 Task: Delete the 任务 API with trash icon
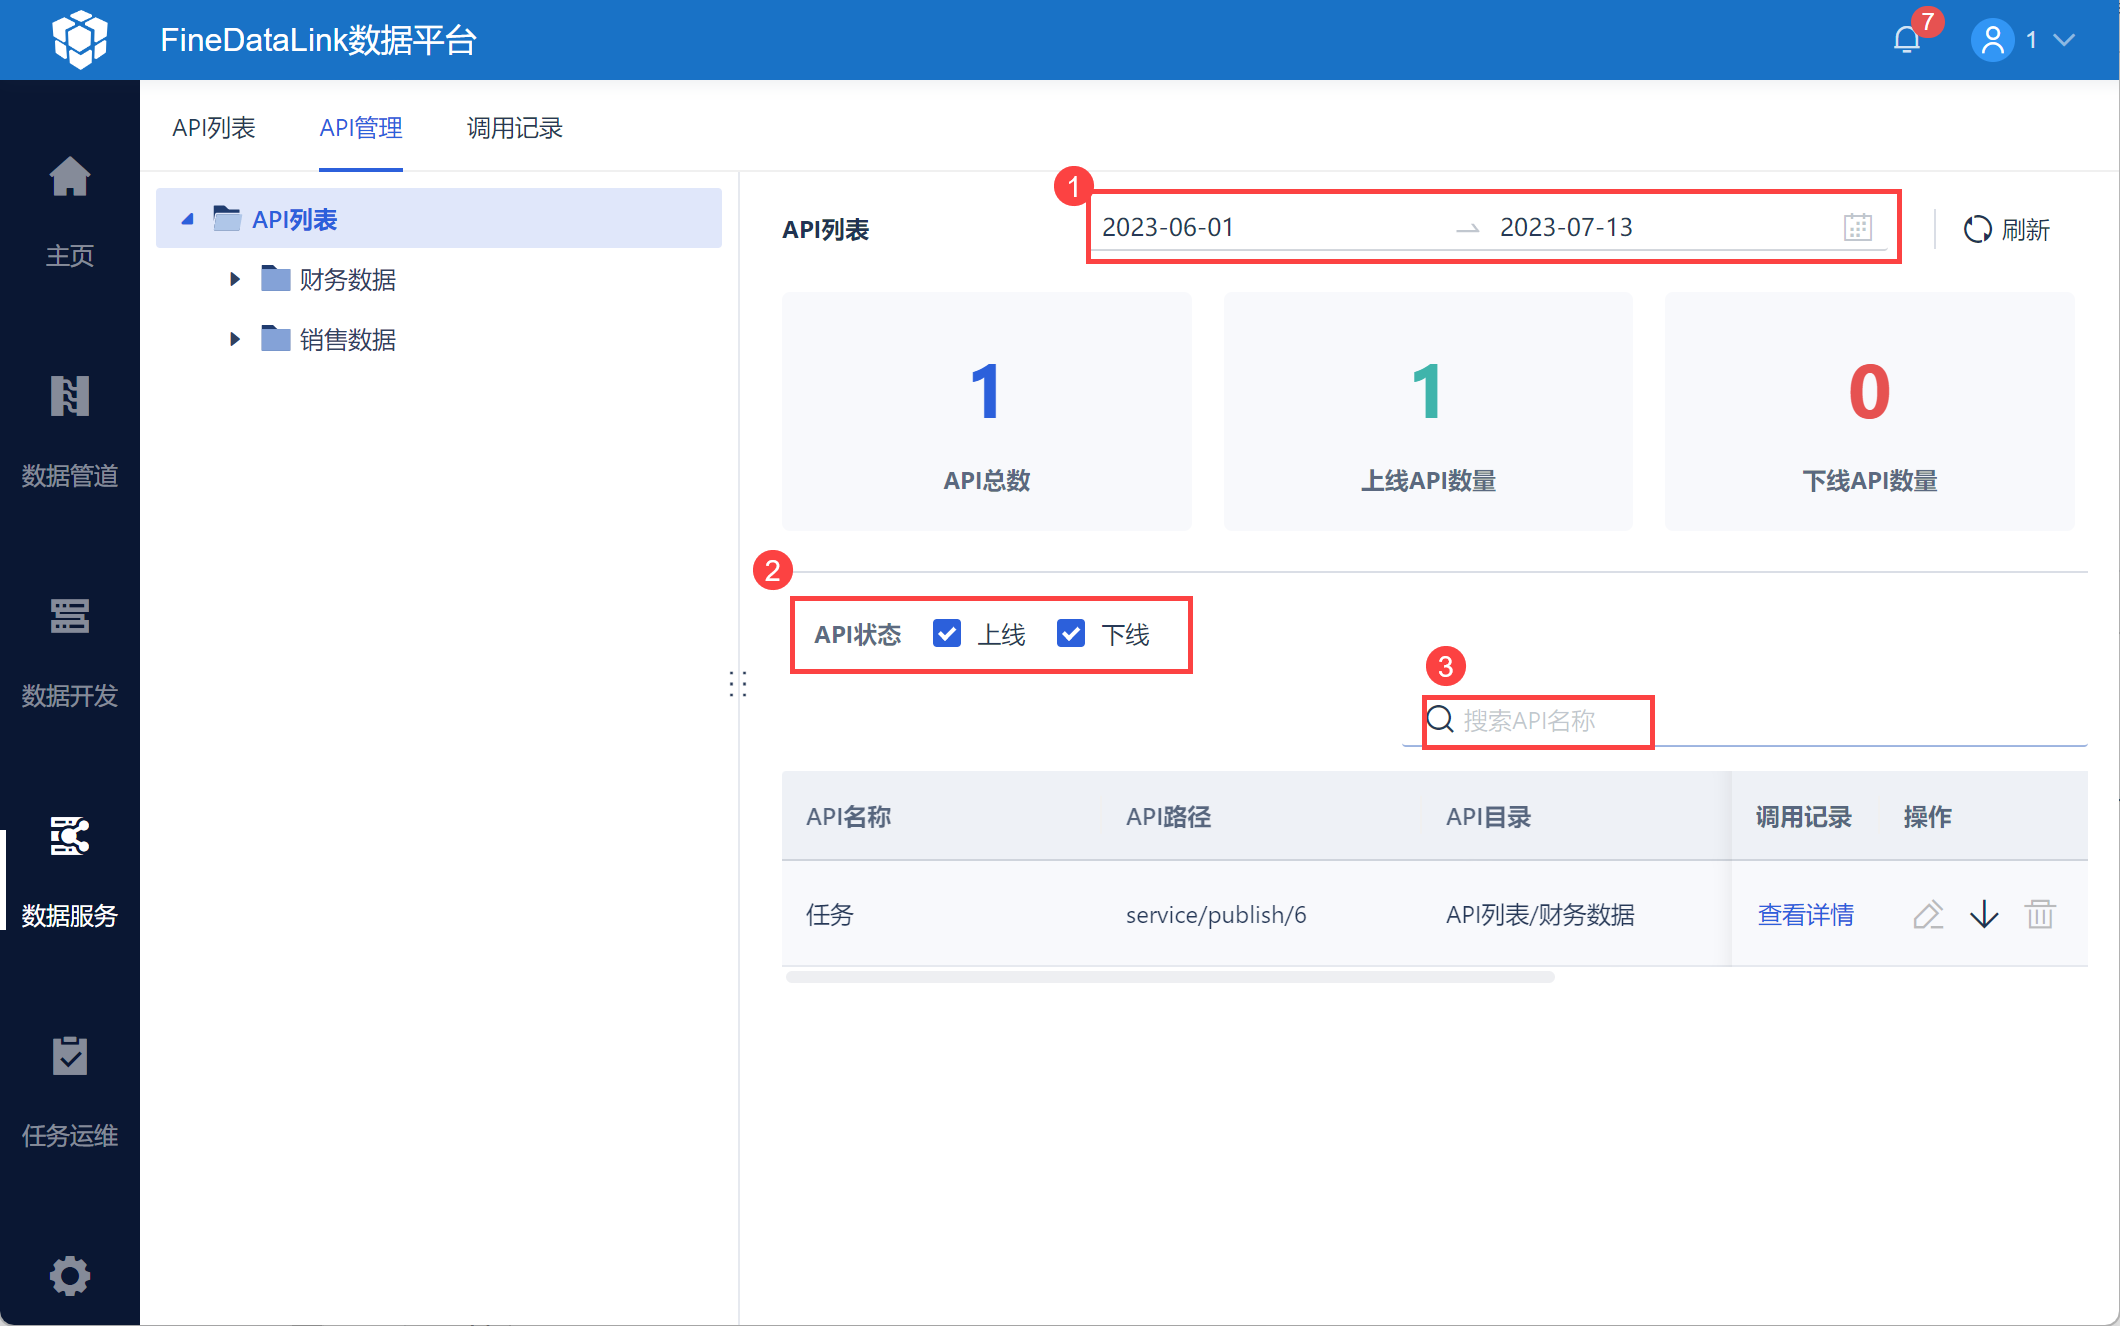2040,914
